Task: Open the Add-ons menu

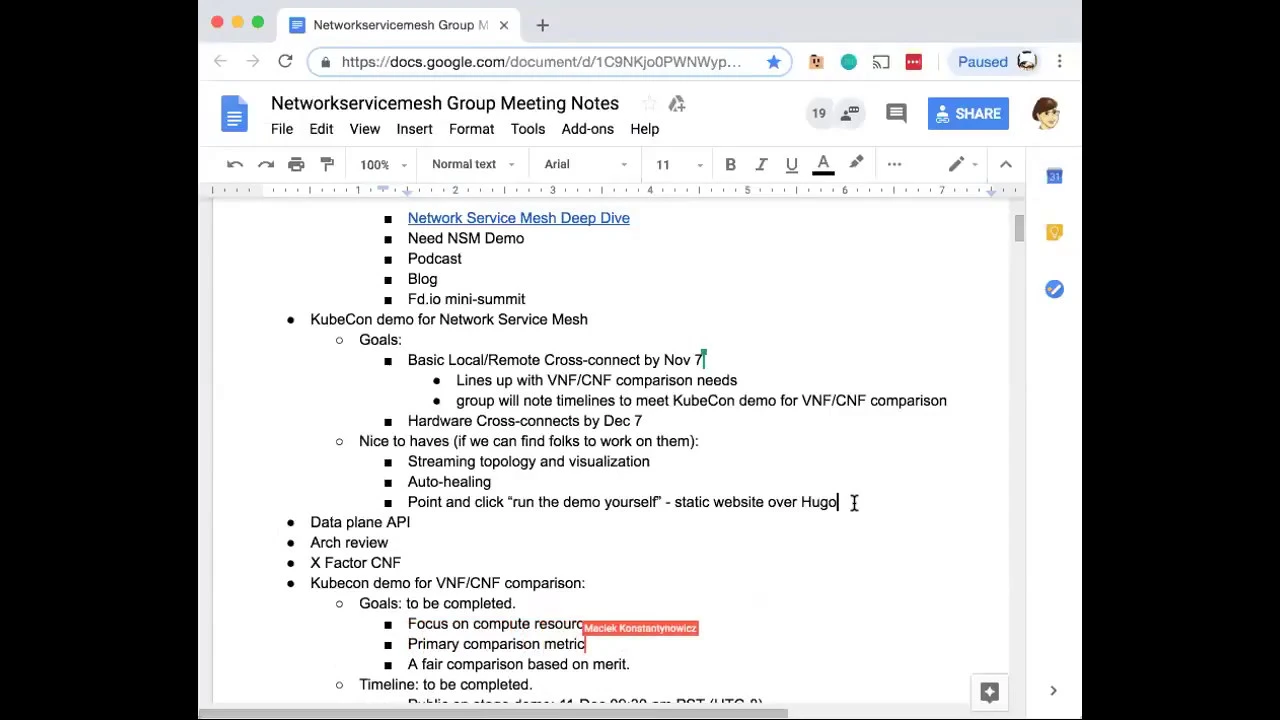Action: coord(588,129)
